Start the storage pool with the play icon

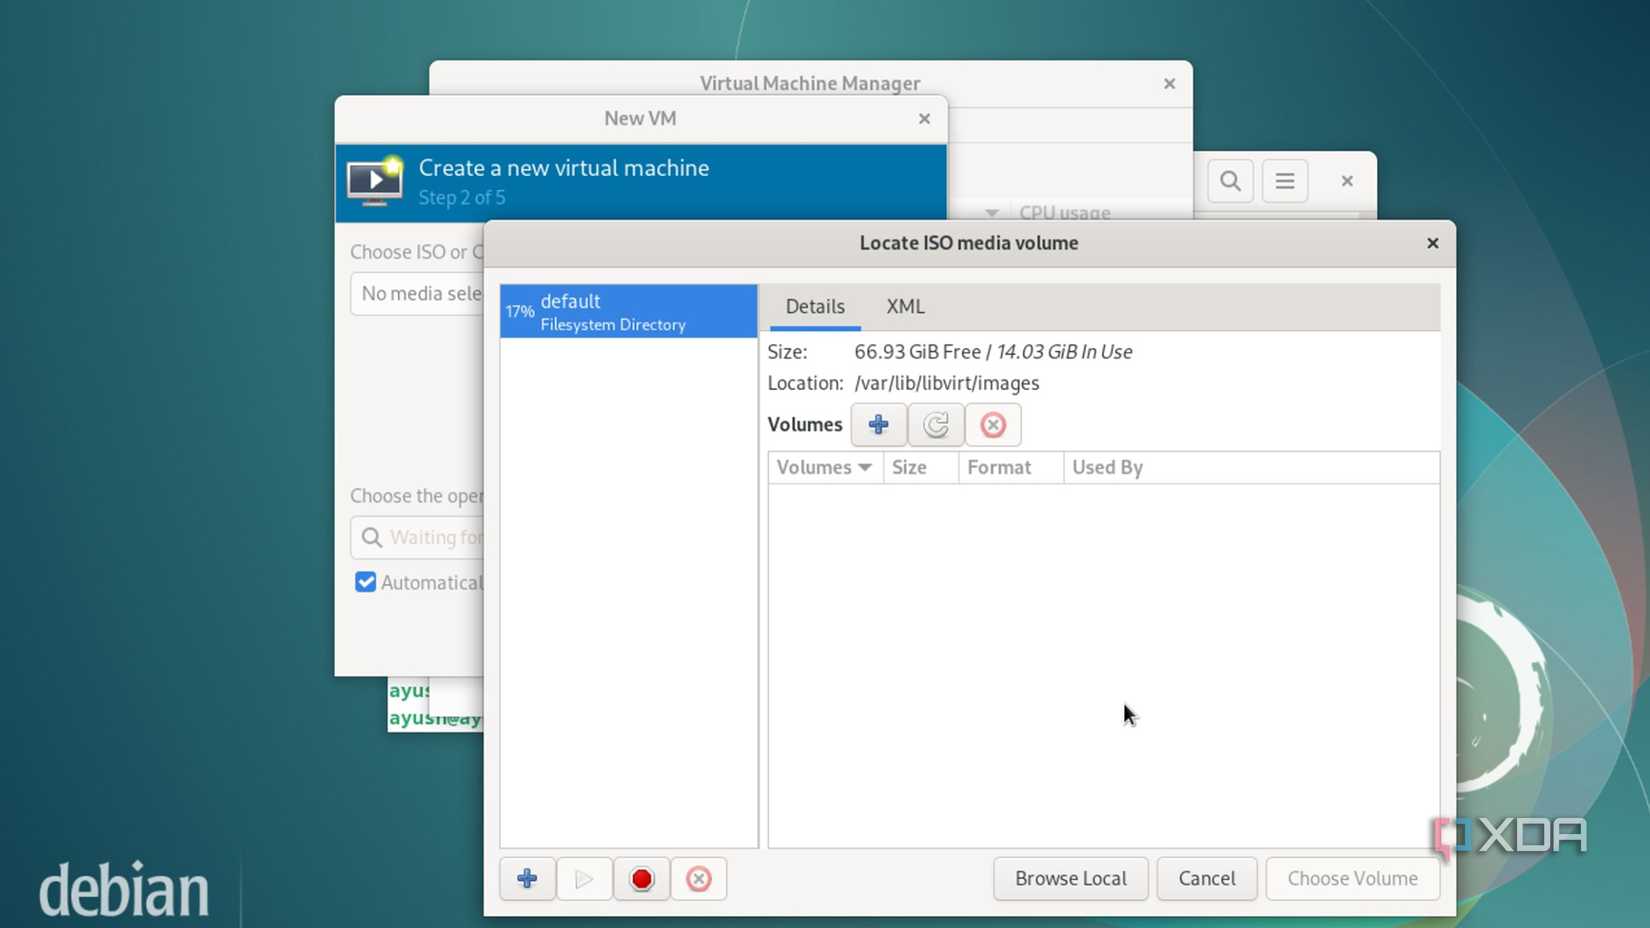click(584, 878)
